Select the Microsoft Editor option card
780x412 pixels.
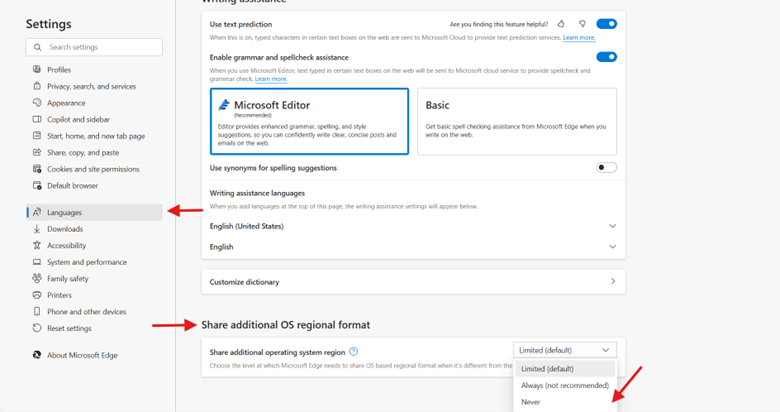[x=309, y=121]
